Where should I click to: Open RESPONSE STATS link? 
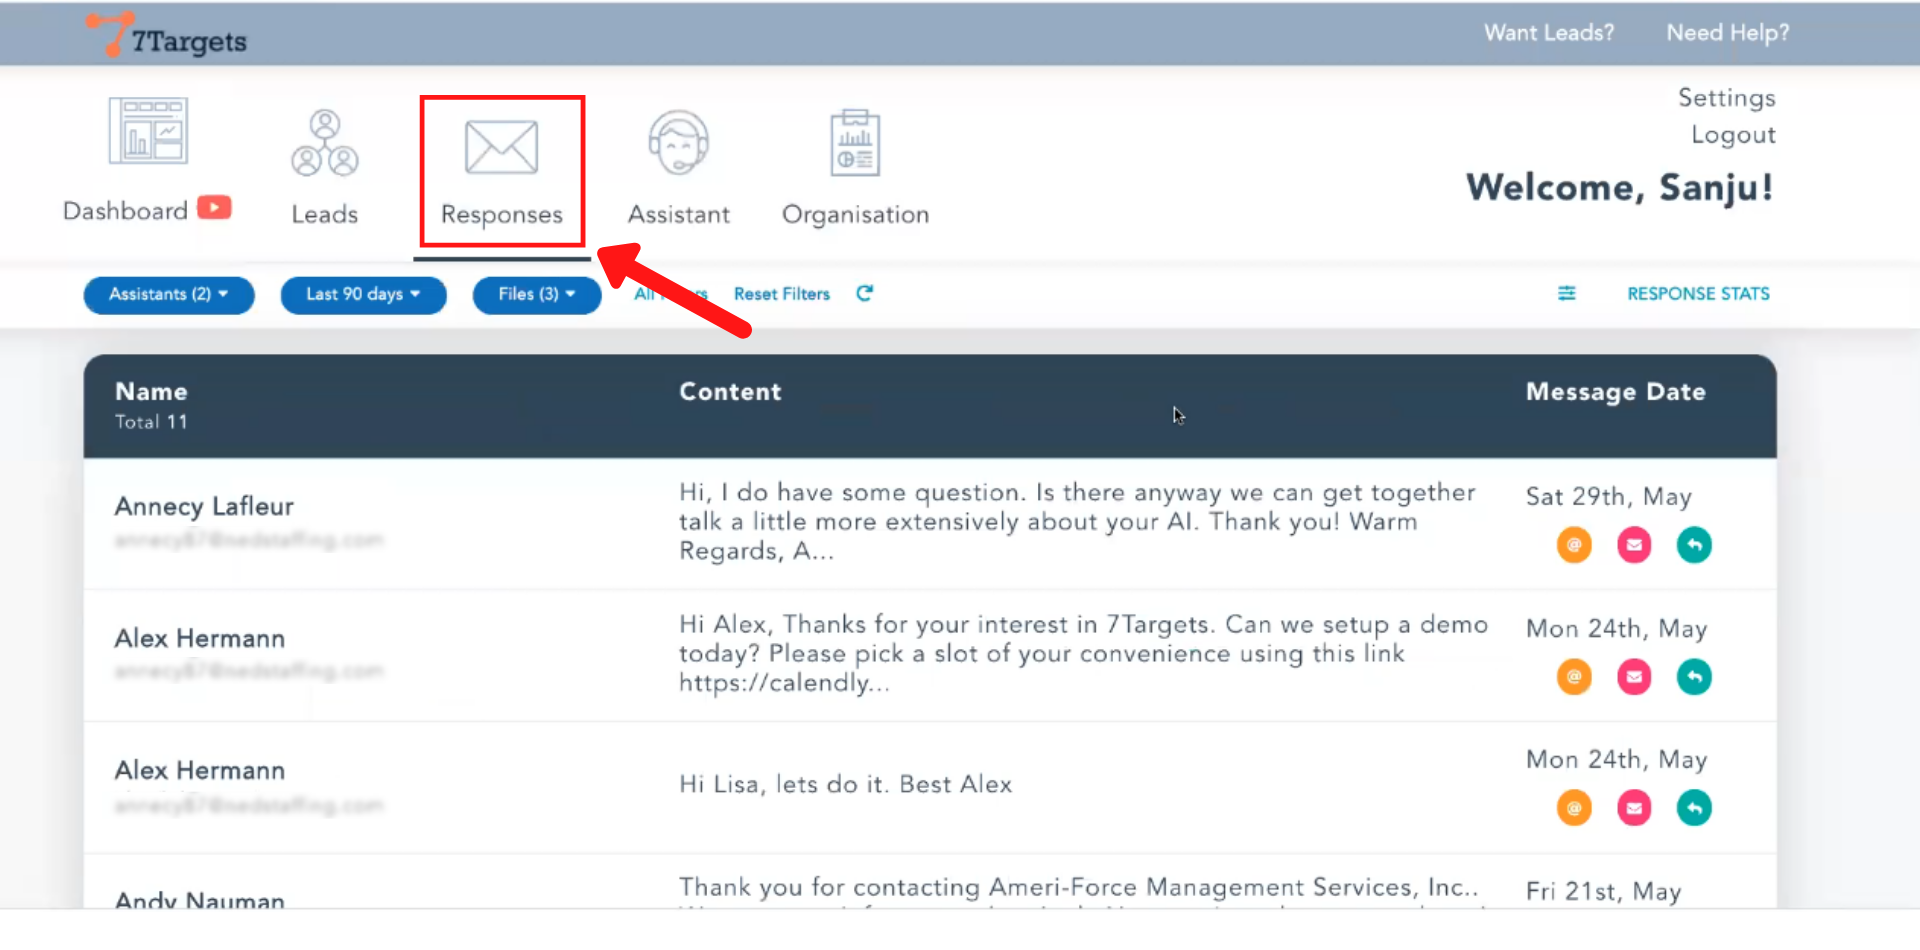[1698, 294]
